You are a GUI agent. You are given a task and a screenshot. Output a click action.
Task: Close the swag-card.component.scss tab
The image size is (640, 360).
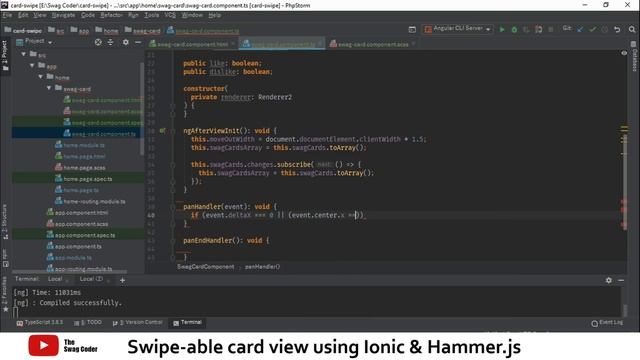(x=413, y=44)
